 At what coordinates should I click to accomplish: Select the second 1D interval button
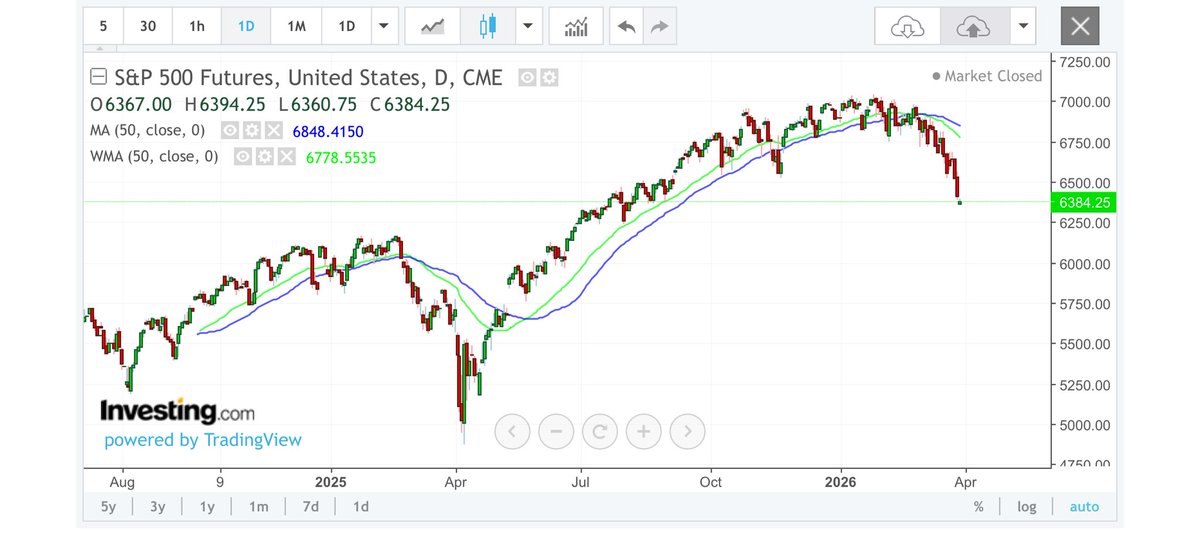click(346, 26)
